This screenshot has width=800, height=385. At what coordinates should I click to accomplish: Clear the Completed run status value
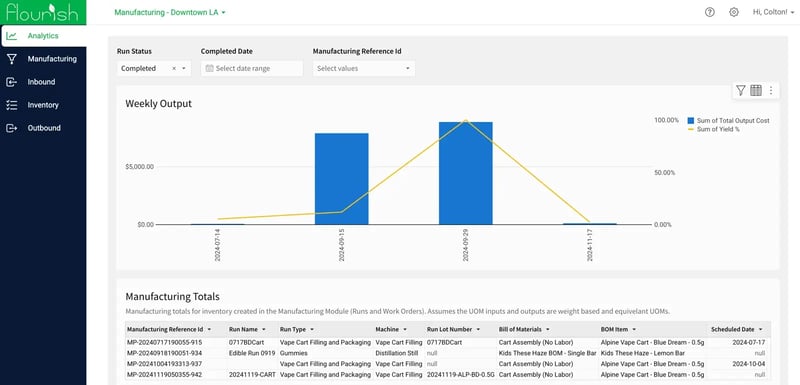[x=174, y=68]
